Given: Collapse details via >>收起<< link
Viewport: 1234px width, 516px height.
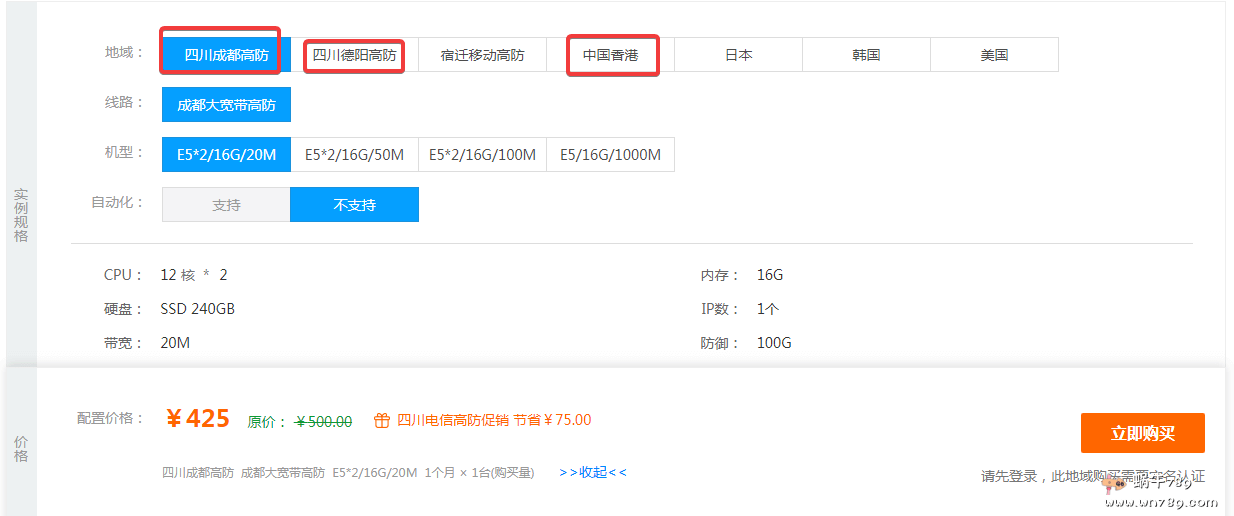Looking at the screenshot, I should coord(593,472).
